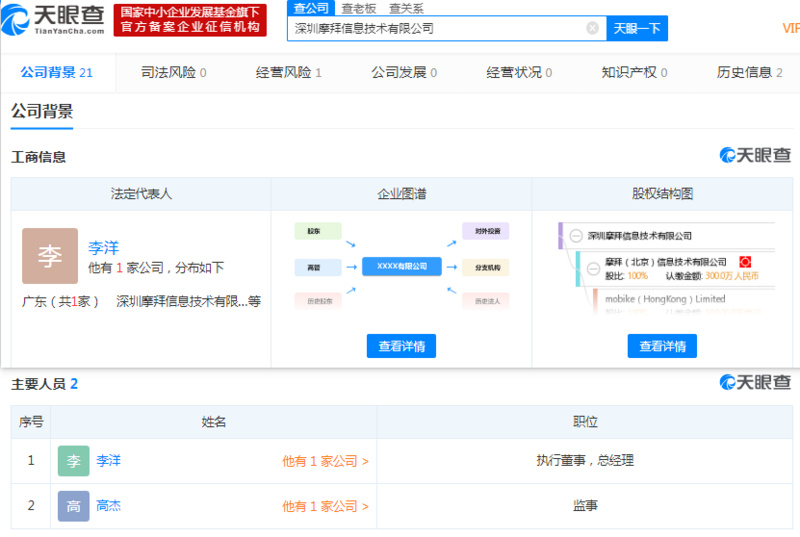
Task: Select the 监事 position cell
Action: tap(585, 505)
